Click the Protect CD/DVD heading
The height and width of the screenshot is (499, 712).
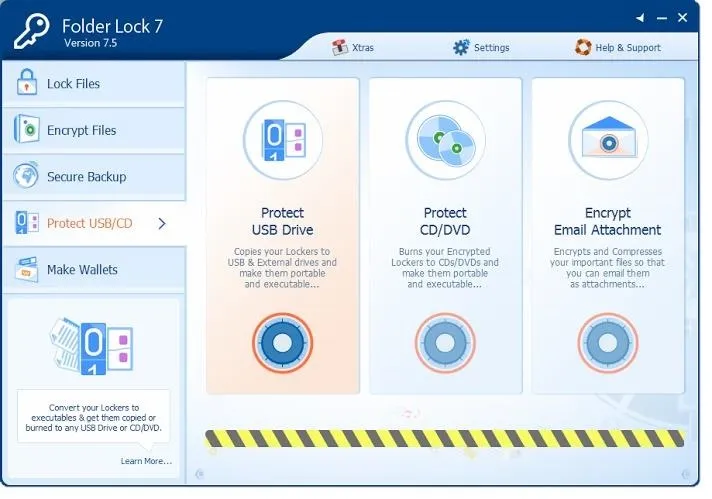tap(445, 222)
